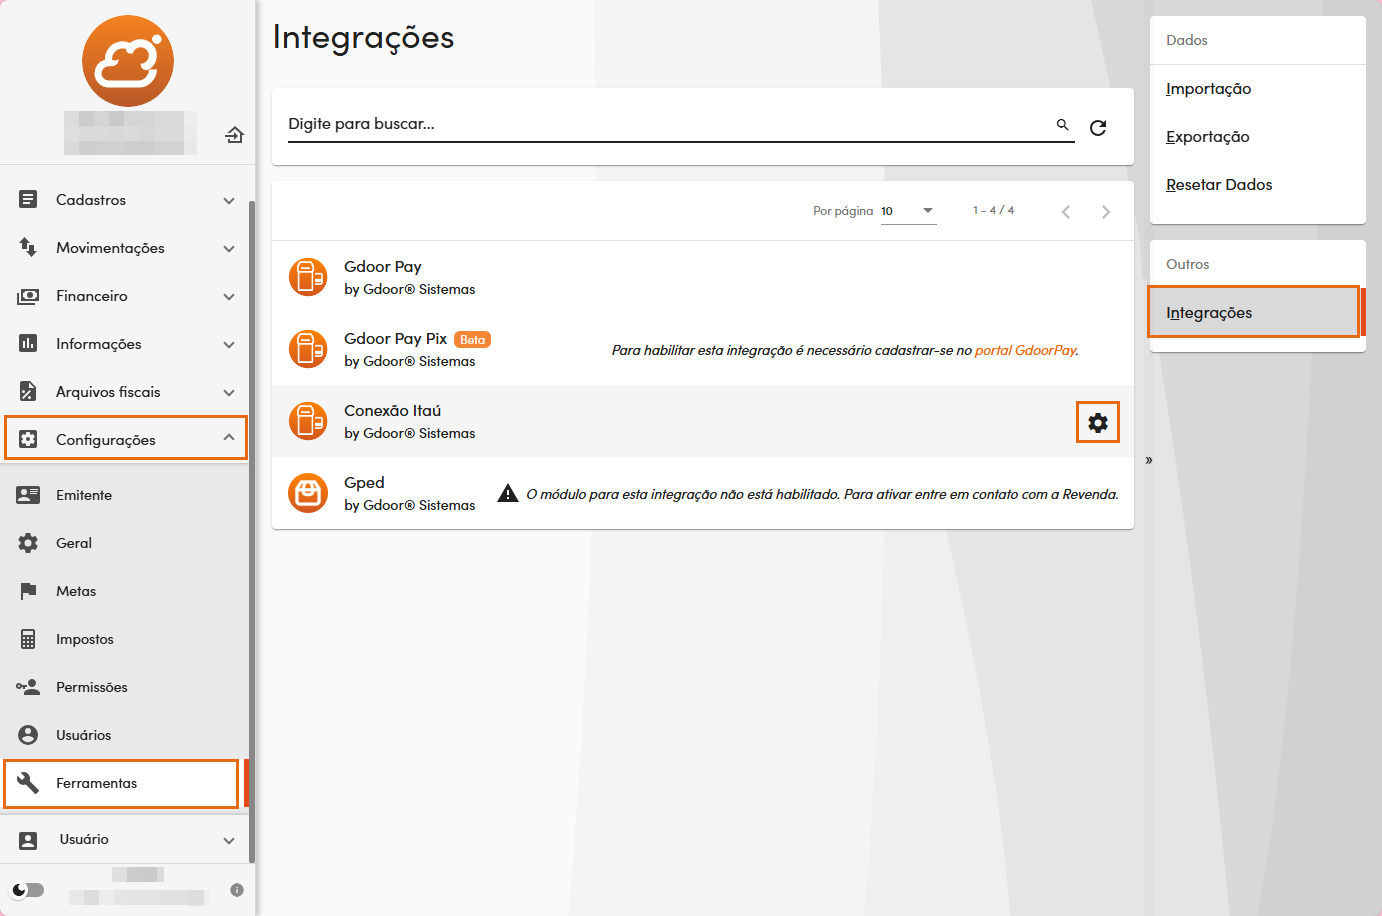Click the search magnifier icon

pyautogui.click(x=1063, y=125)
